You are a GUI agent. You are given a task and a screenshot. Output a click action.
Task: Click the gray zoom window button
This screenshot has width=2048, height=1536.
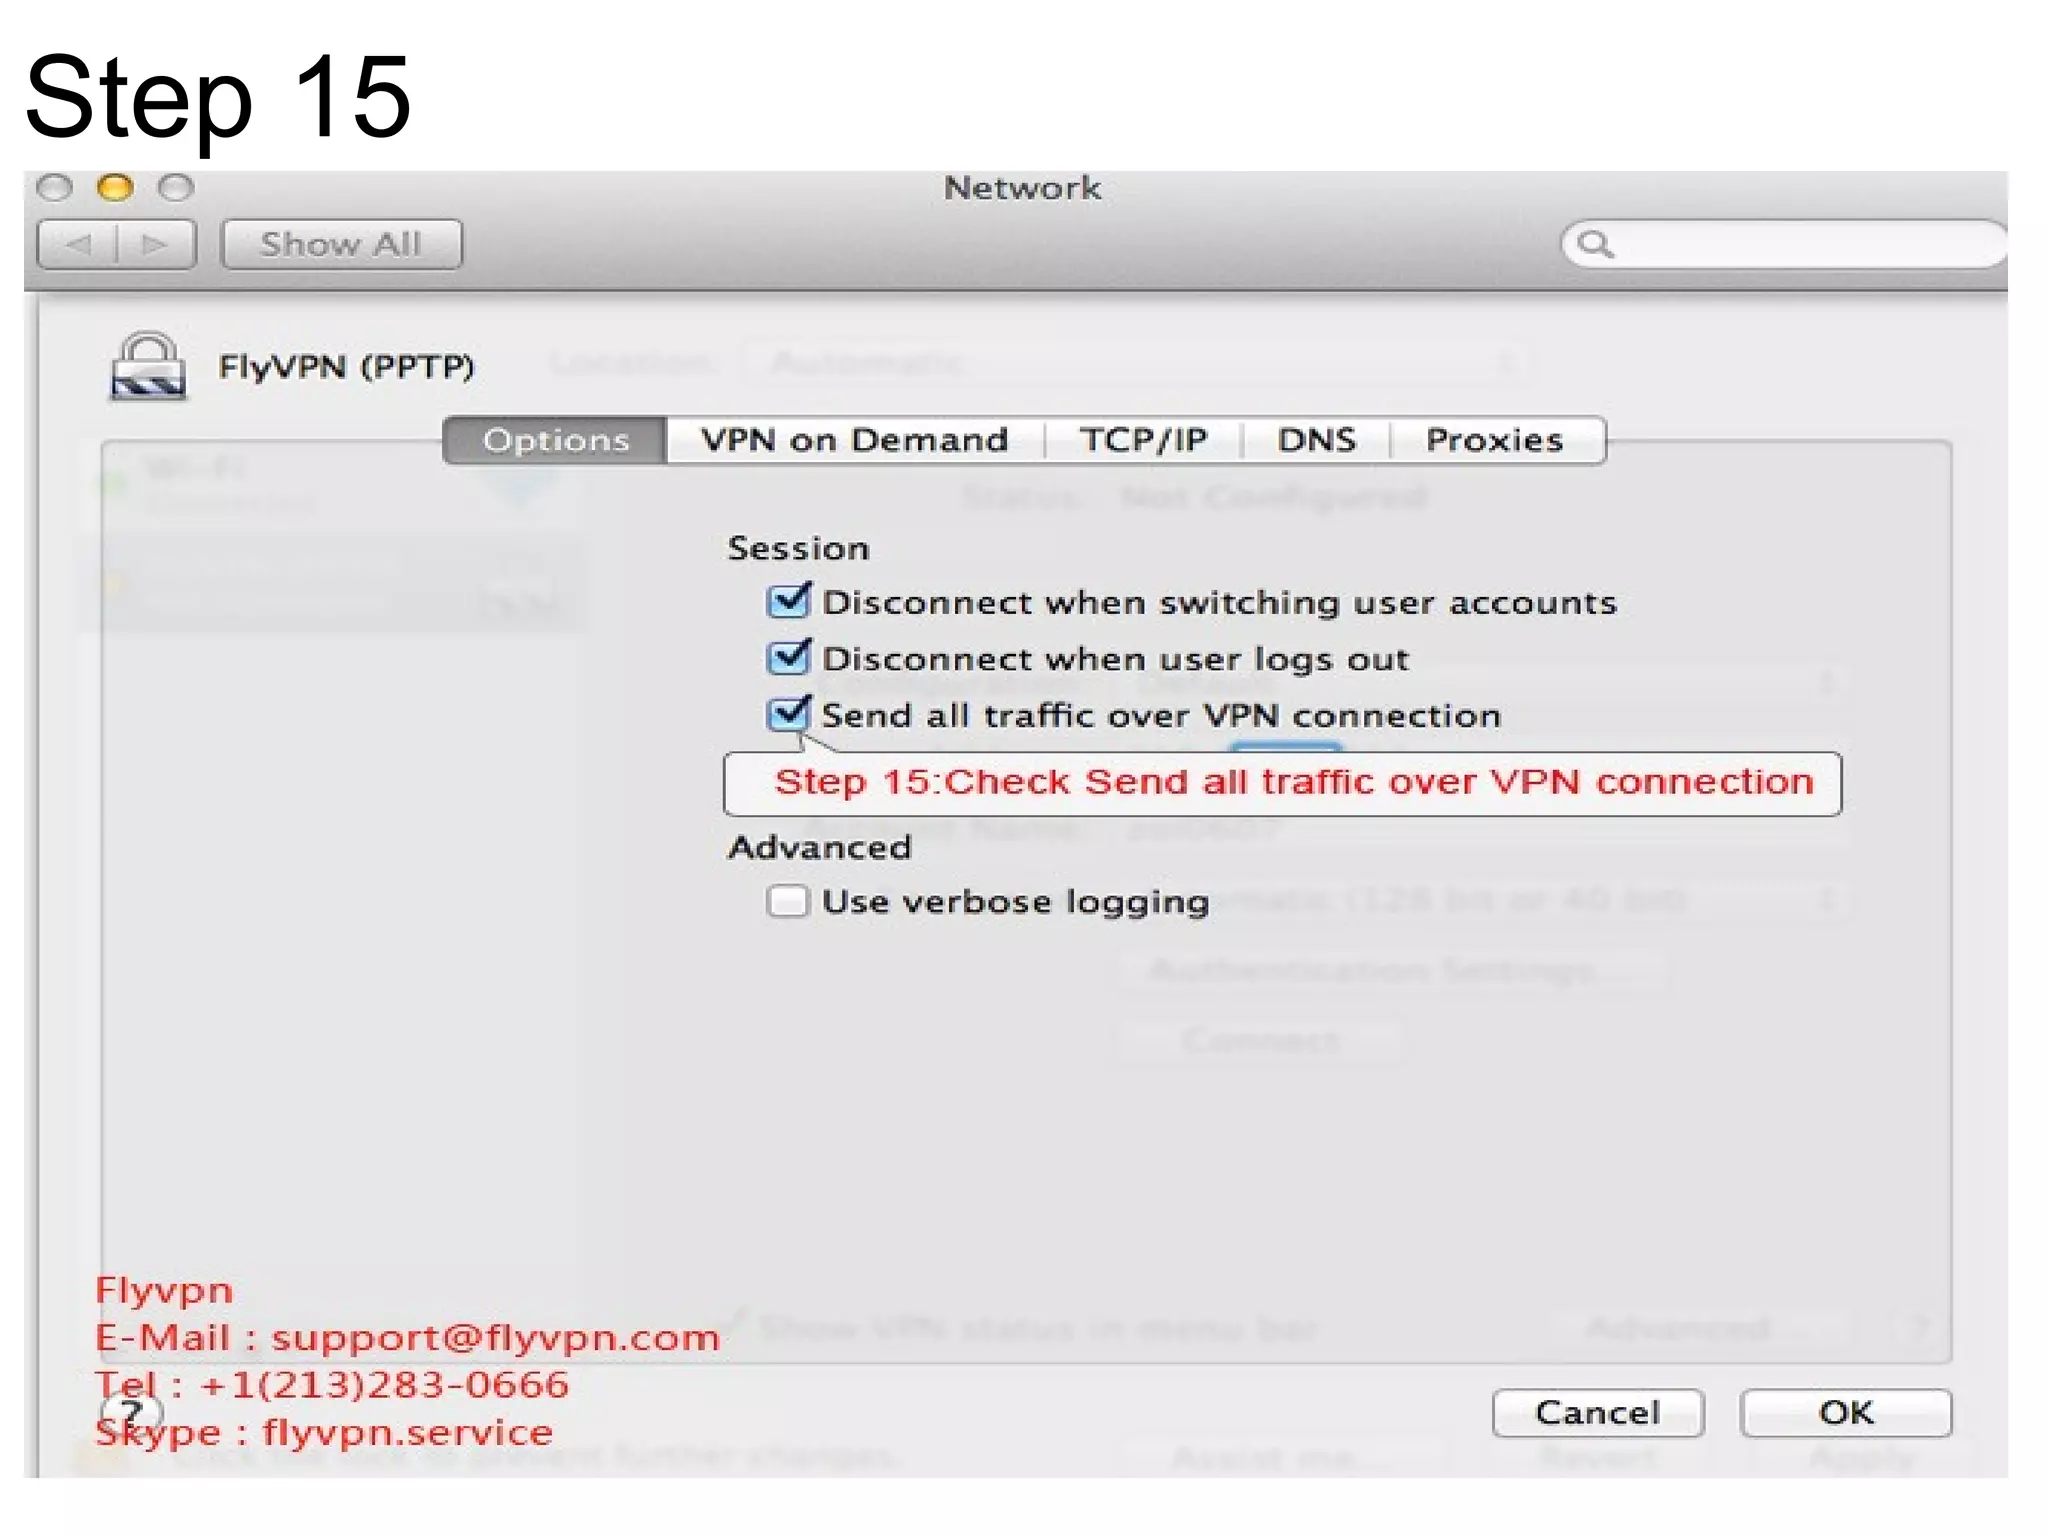click(176, 188)
